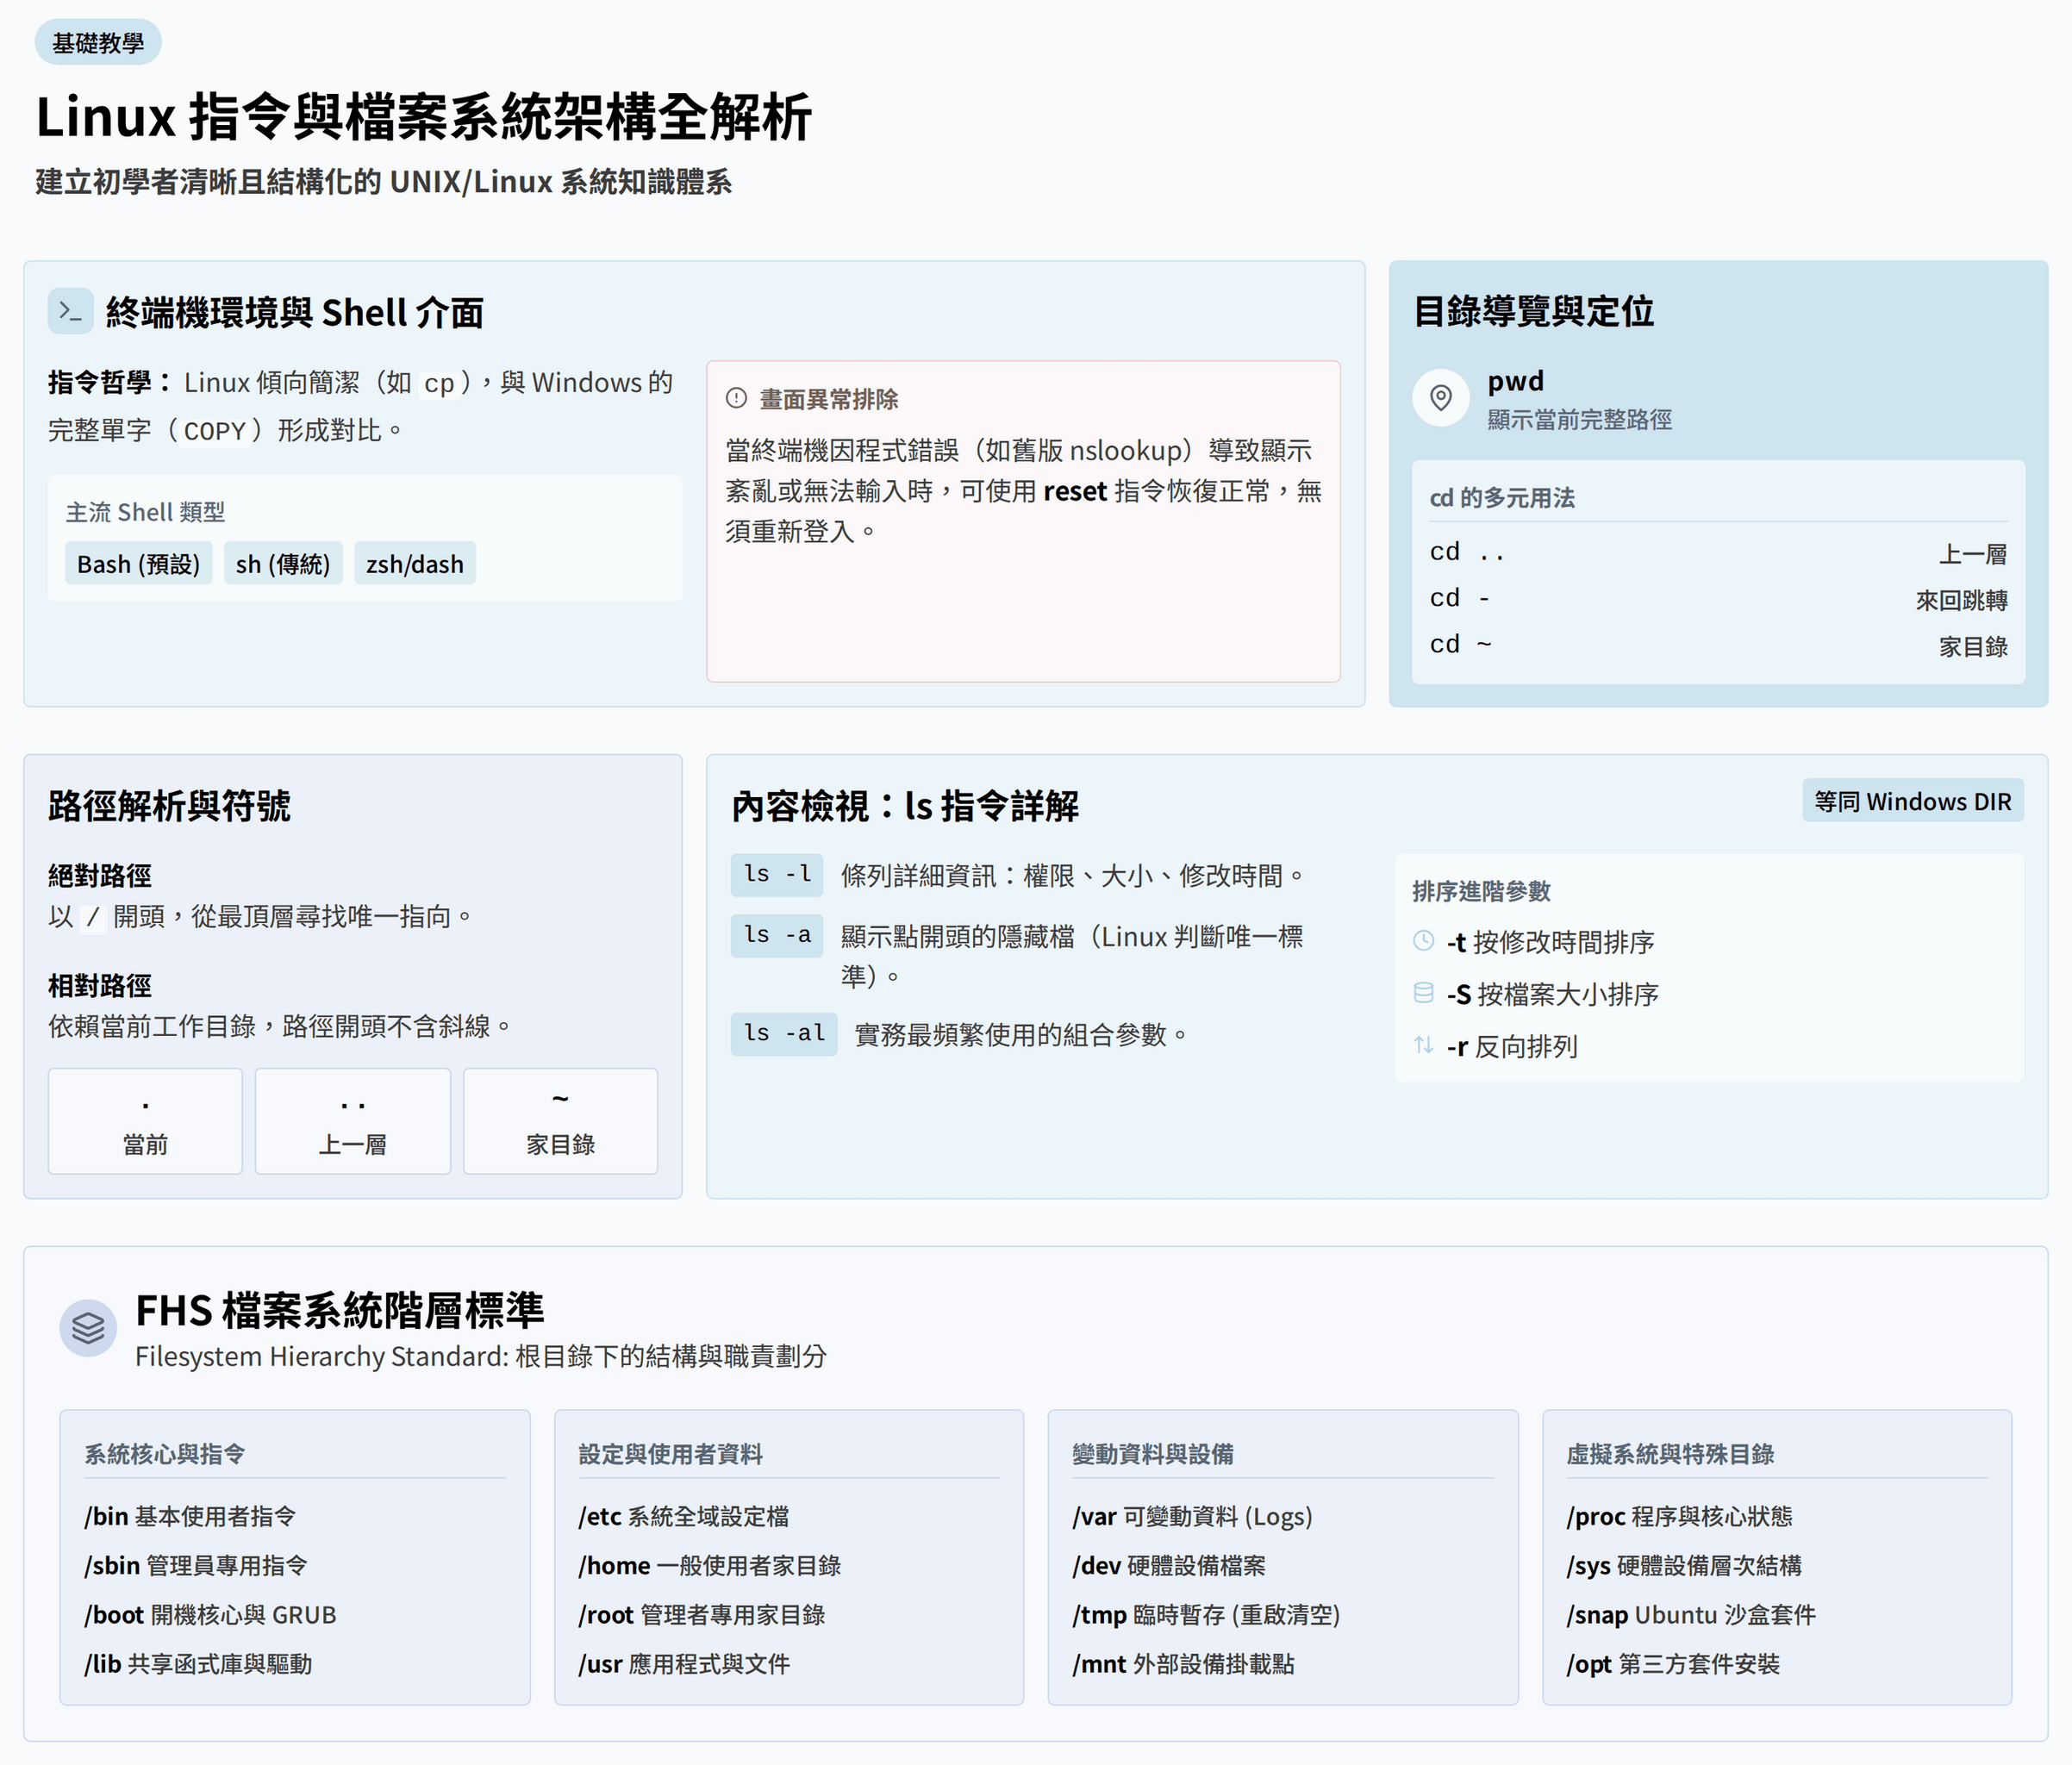
Task: Click the COPY inline code snippet
Action: tap(215, 431)
